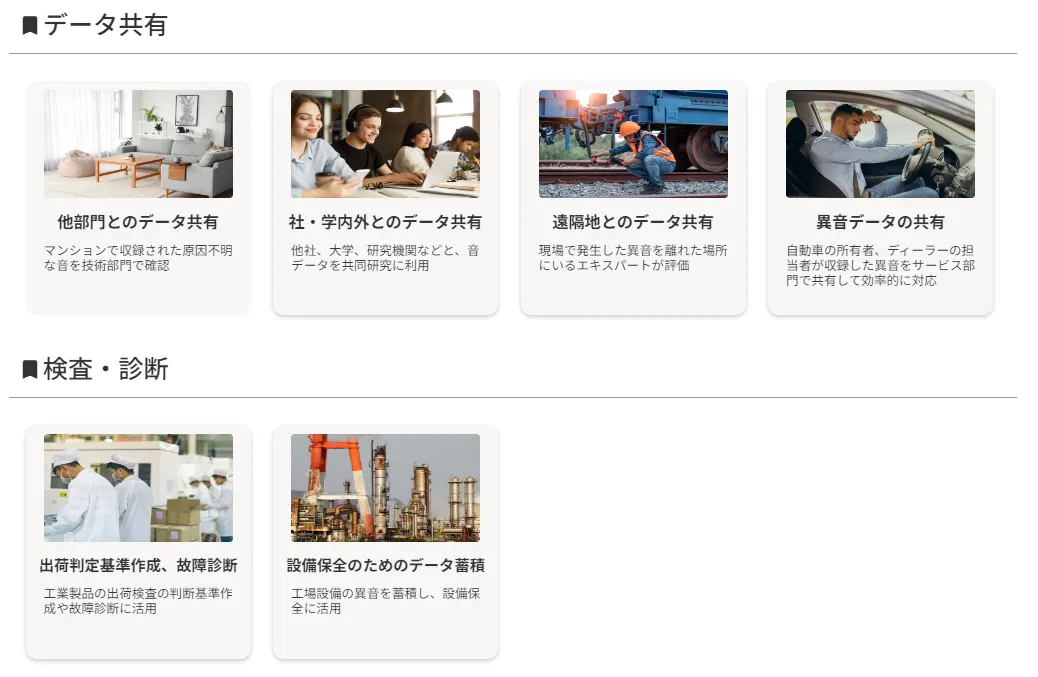Screen dimensions: 1038x677
Task: Select the students with headphones photo
Action: click(x=385, y=144)
